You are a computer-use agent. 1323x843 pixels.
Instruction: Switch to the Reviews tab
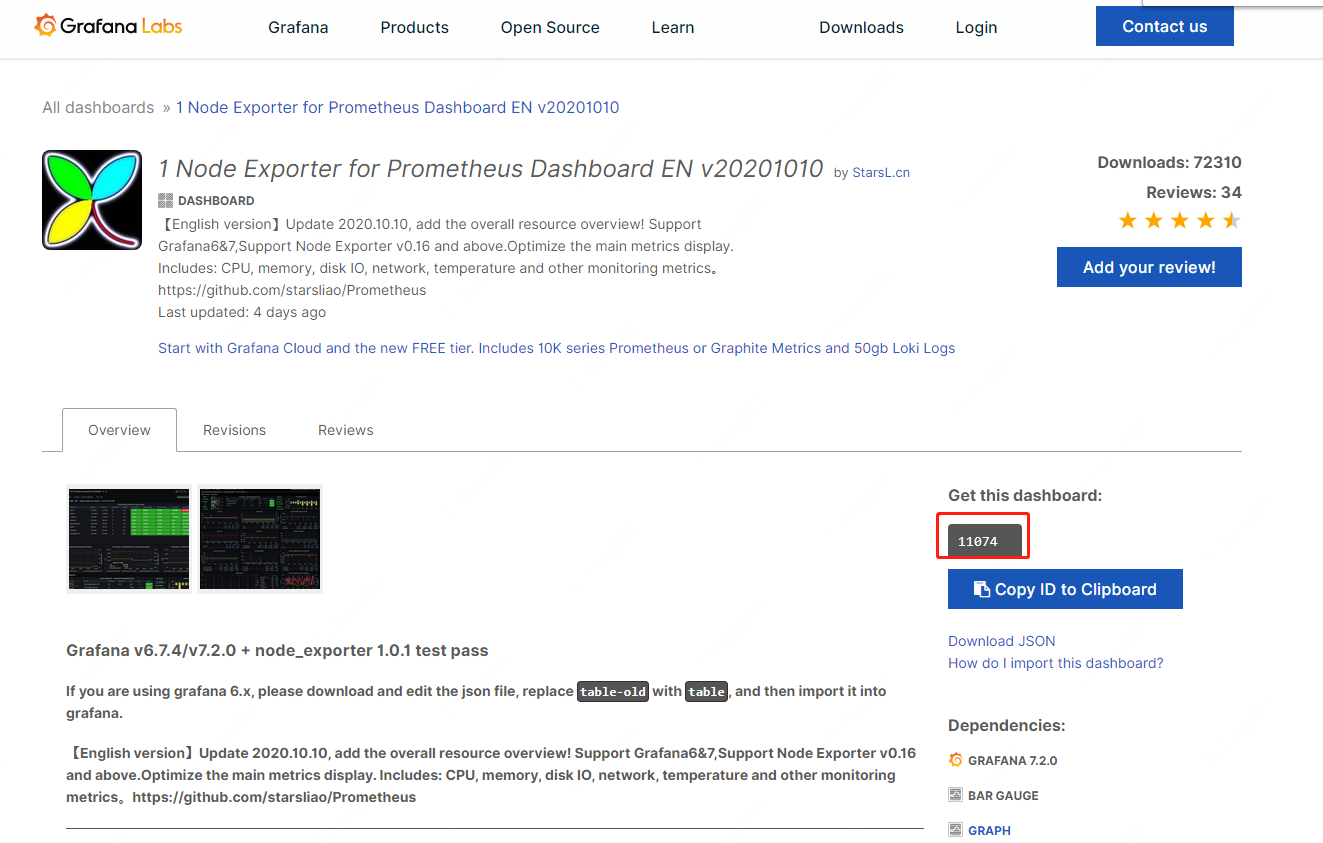pos(346,430)
